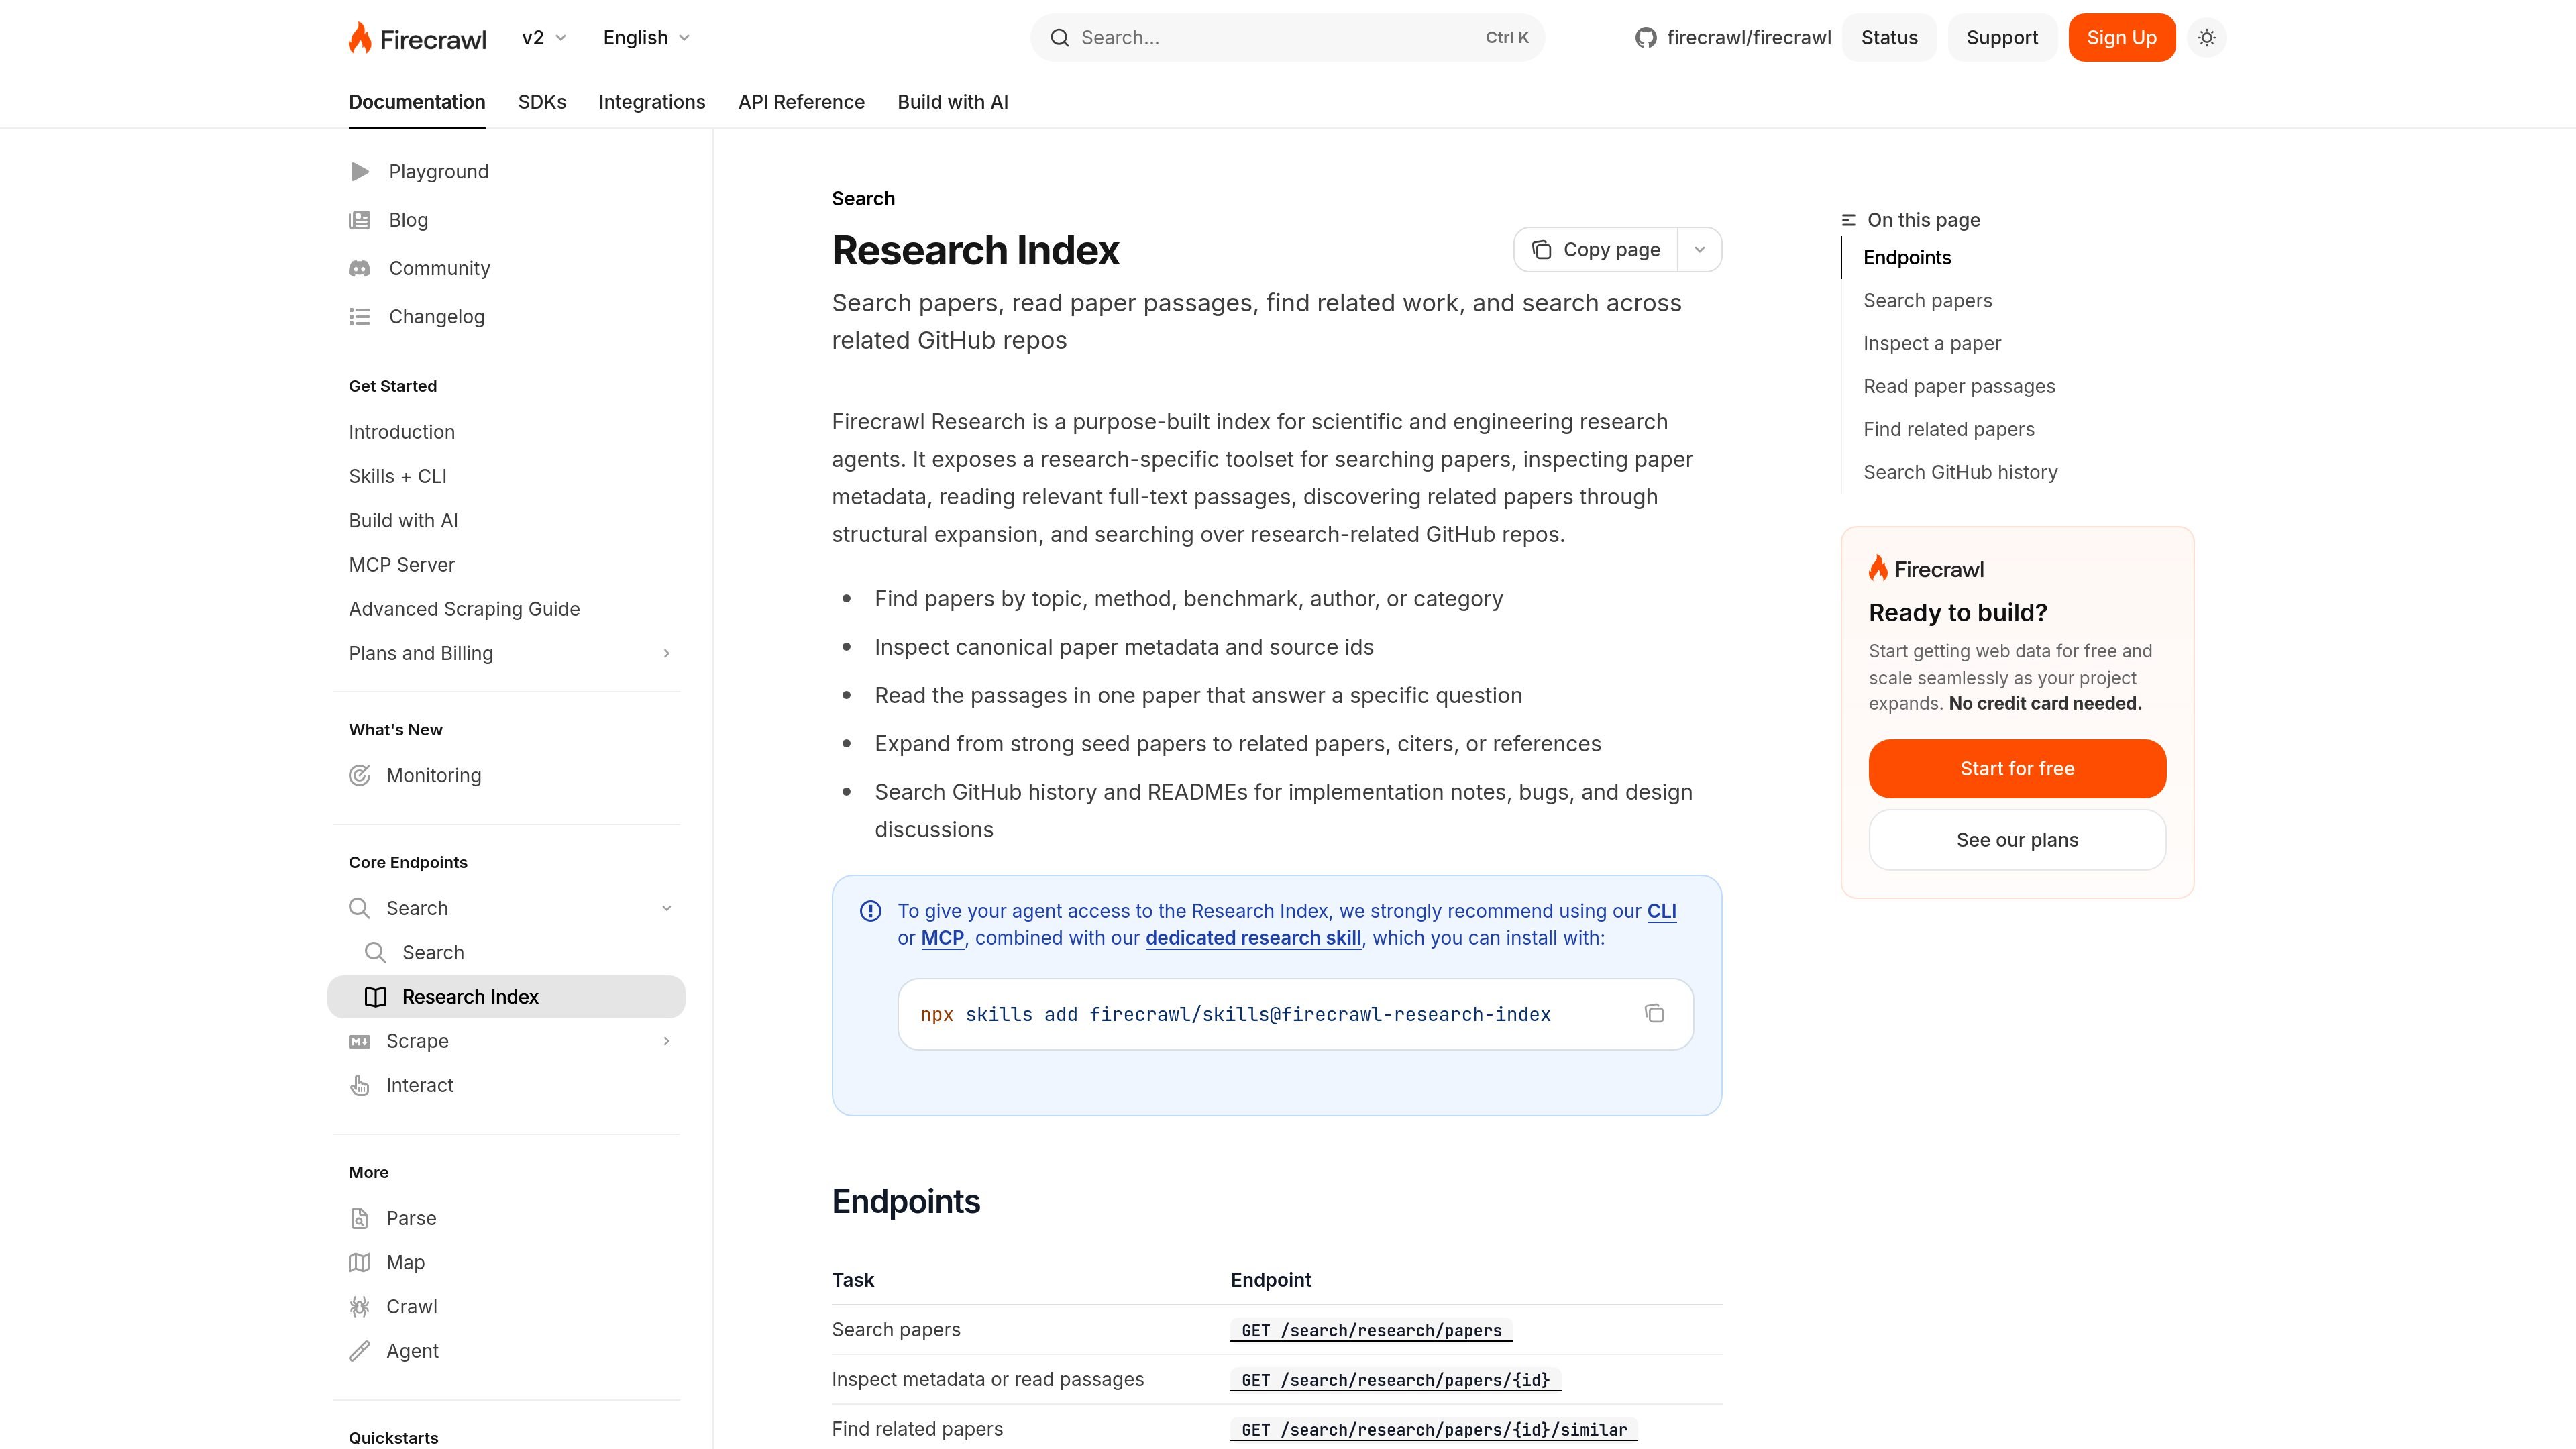The width and height of the screenshot is (2576, 1449).
Task: Open the Changelog sidebar link
Action: [416, 317]
